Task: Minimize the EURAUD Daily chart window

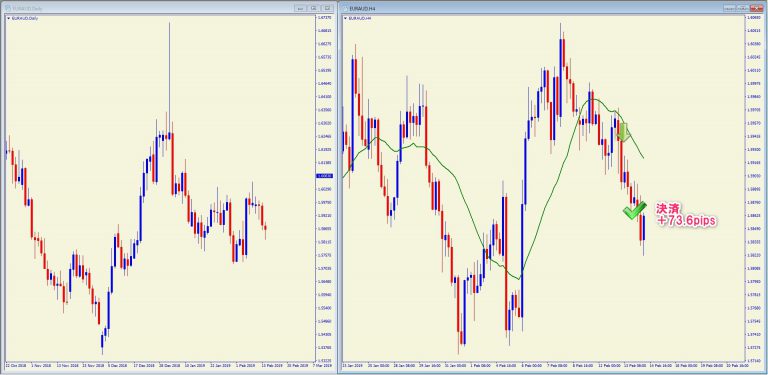Action: click(x=300, y=8)
